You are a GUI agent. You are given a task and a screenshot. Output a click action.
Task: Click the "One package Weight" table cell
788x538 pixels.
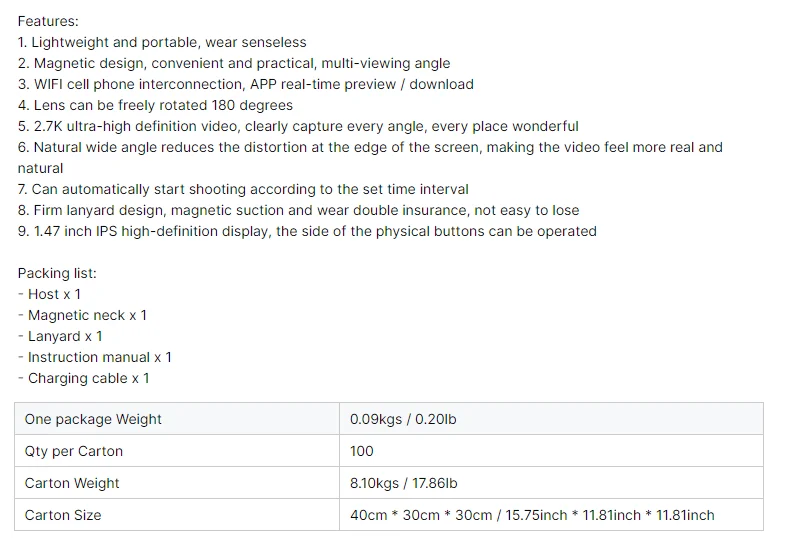coord(93,419)
